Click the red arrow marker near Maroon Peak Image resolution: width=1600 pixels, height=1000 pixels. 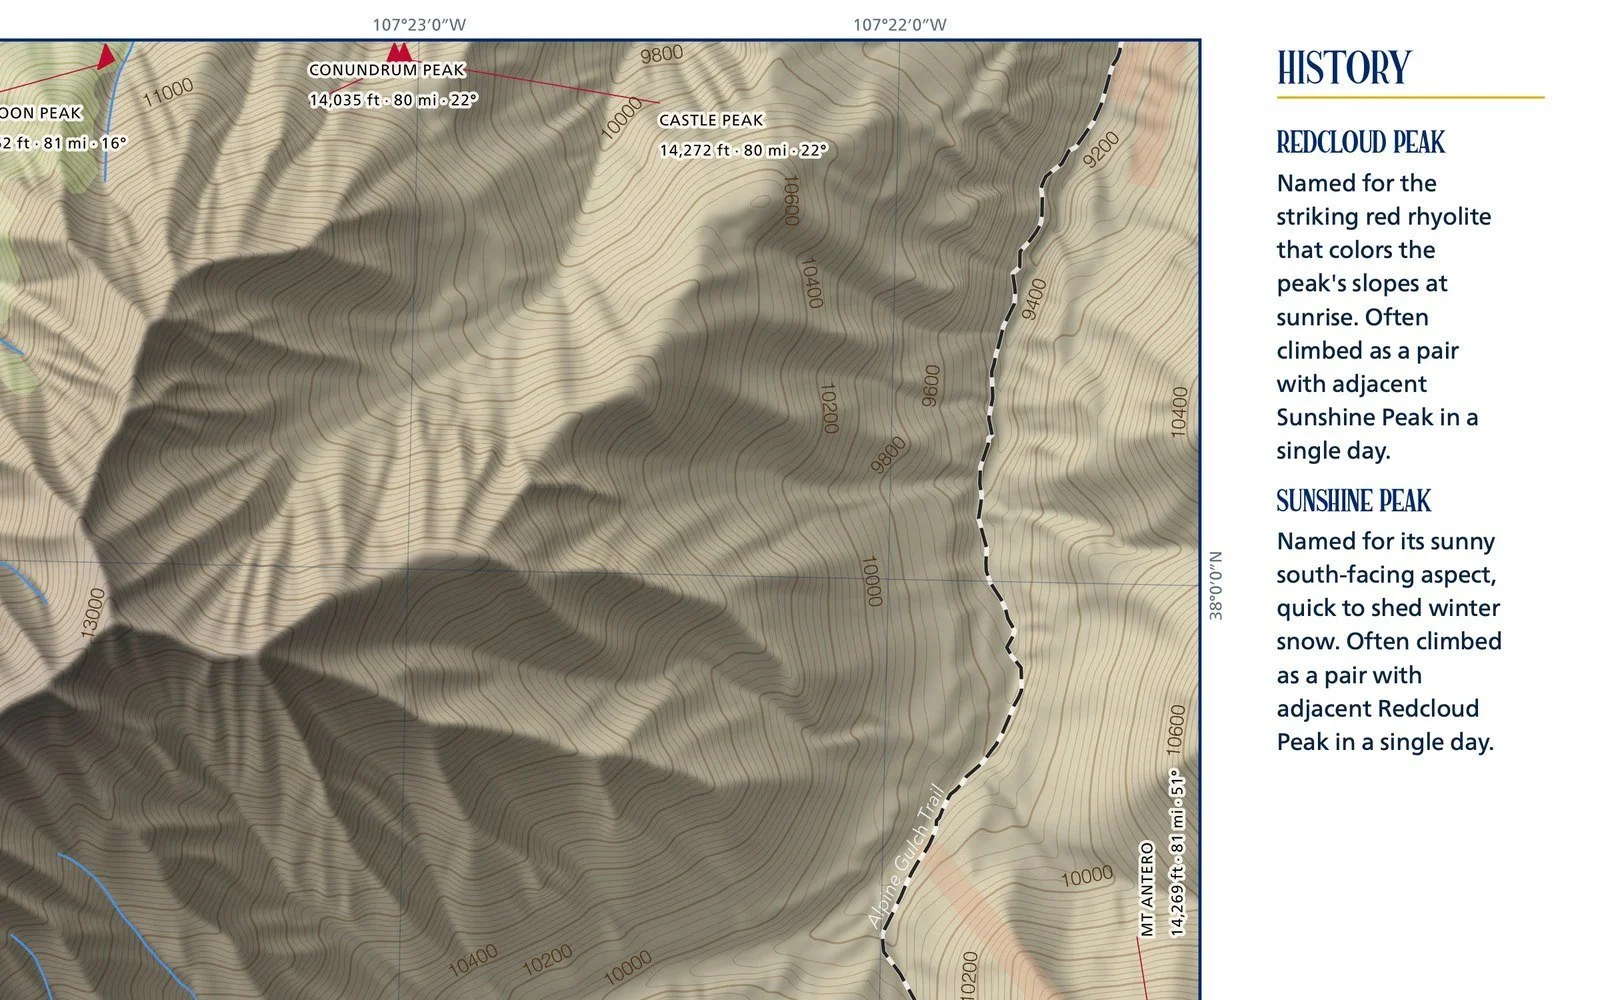[106, 55]
